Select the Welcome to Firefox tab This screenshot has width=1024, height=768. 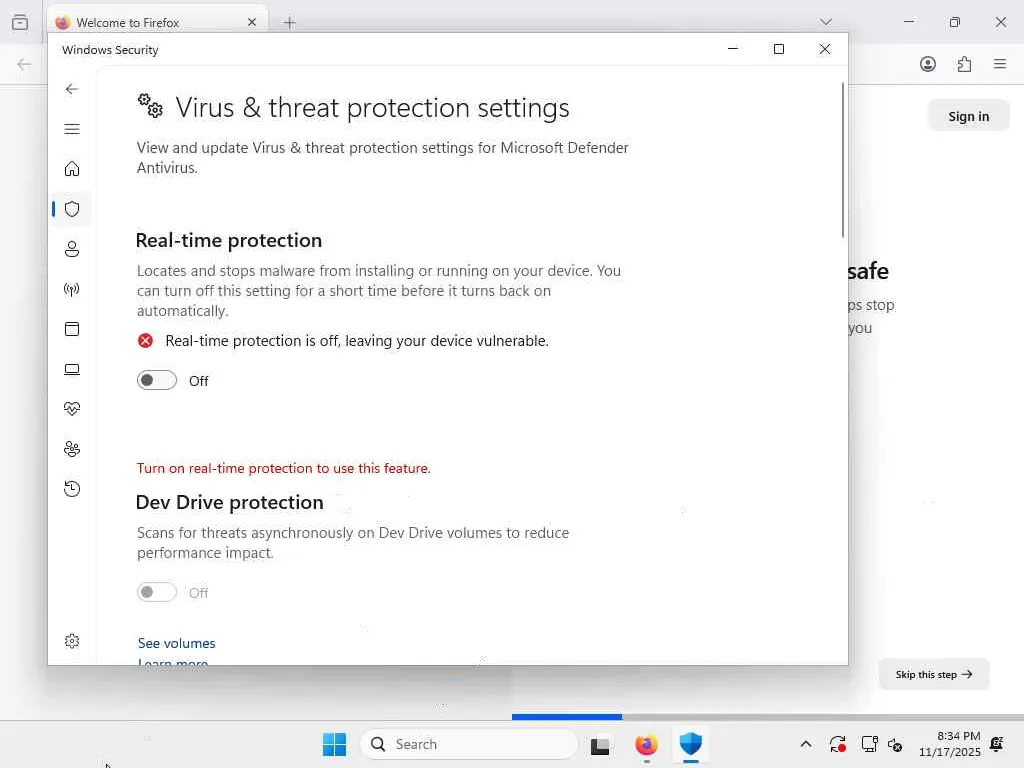157,22
